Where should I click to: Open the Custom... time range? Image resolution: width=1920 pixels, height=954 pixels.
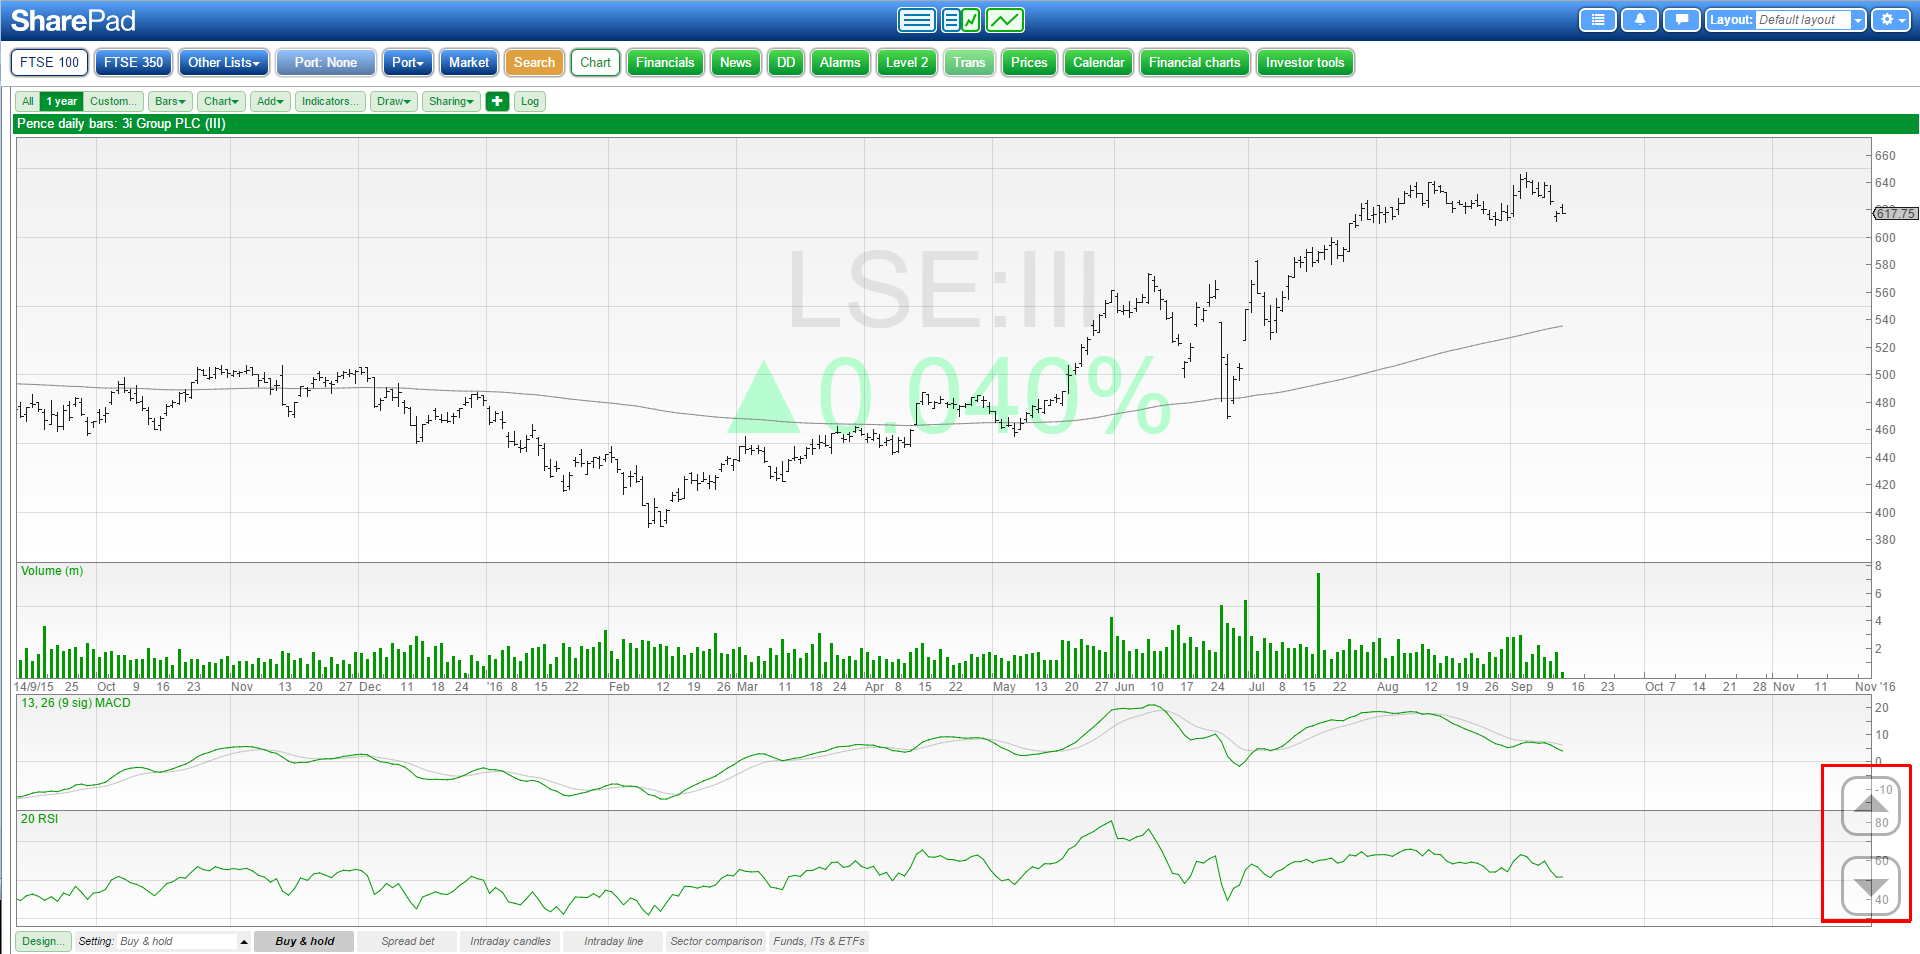113,101
